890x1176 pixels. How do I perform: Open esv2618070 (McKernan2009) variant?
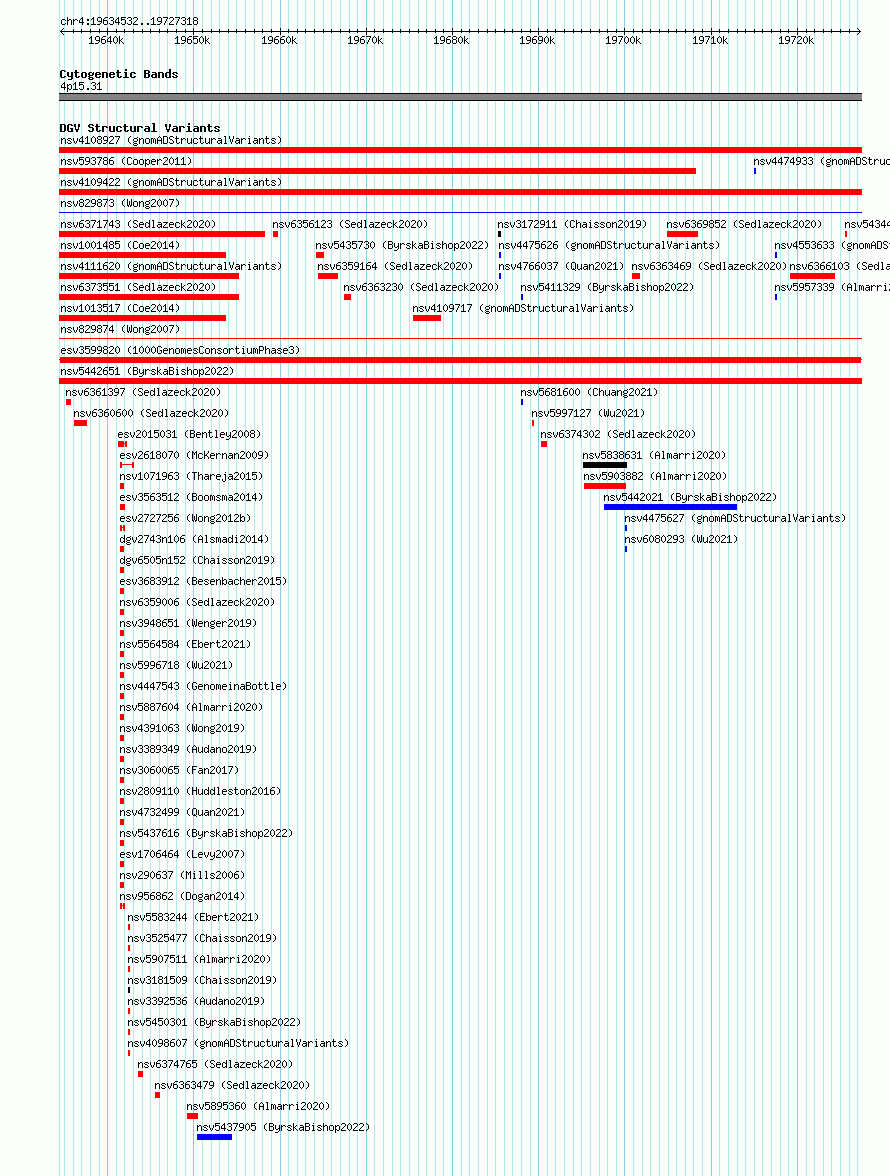(x=194, y=455)
